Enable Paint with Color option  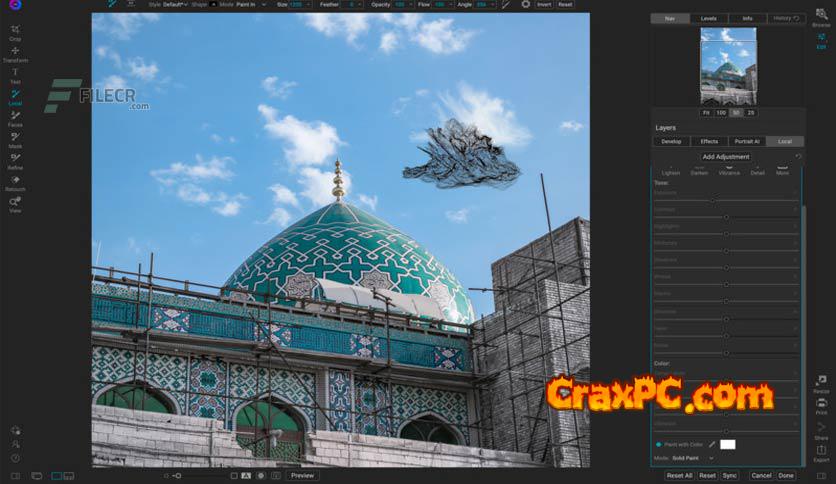click(659, 444)
